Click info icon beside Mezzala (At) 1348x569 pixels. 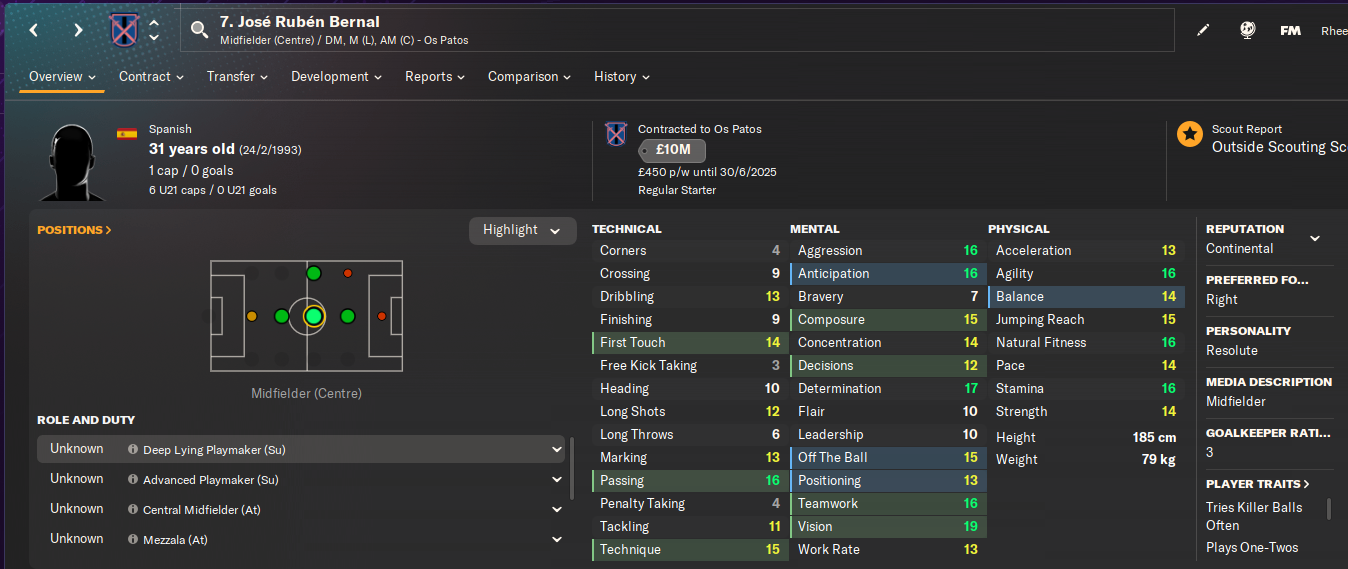coord(133,540)
